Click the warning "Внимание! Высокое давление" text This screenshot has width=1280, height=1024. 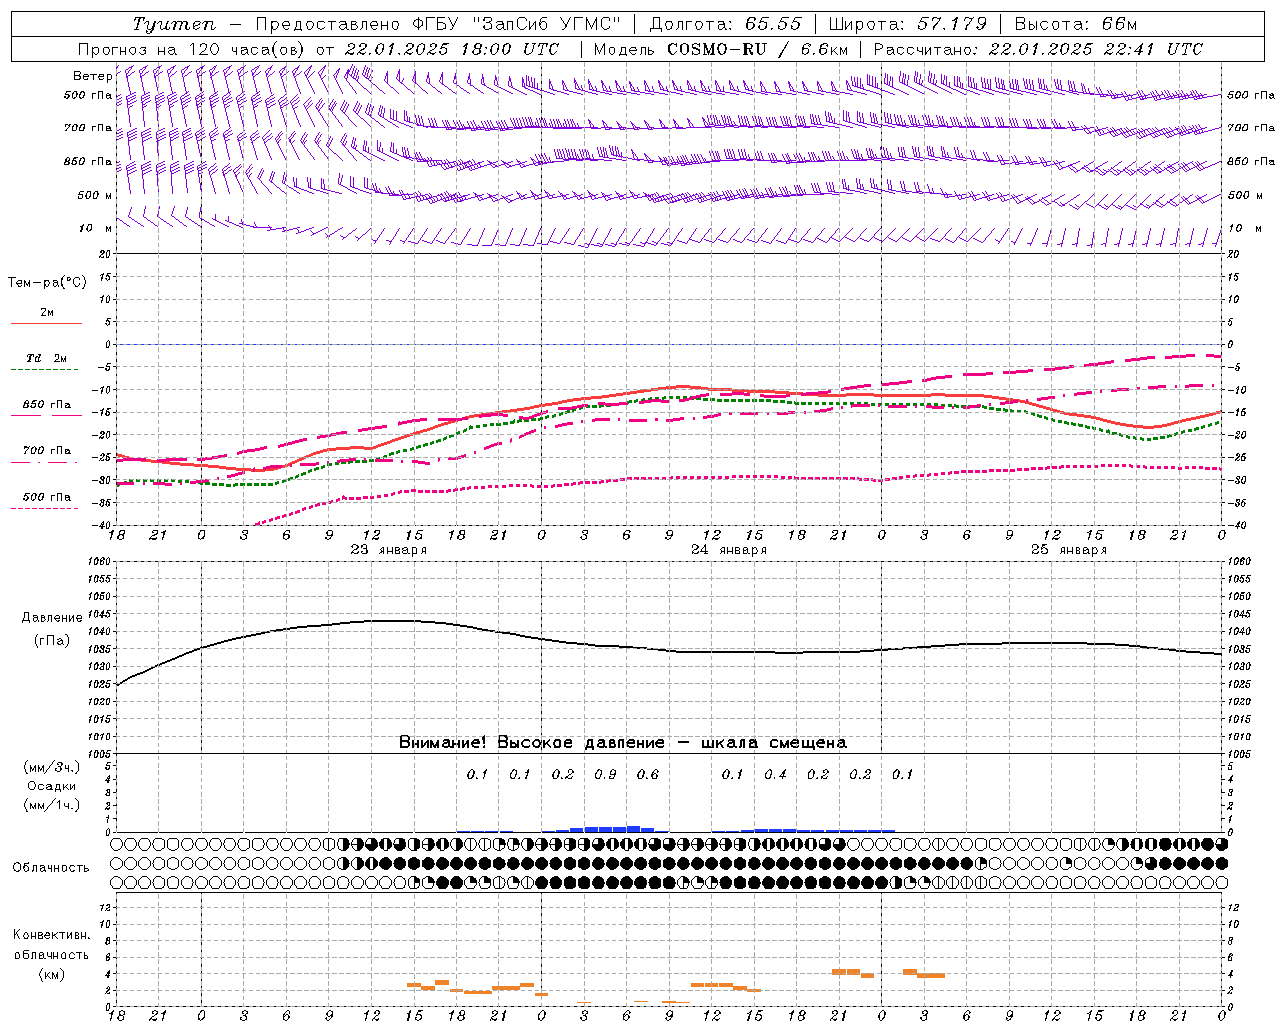click(532, 743)
